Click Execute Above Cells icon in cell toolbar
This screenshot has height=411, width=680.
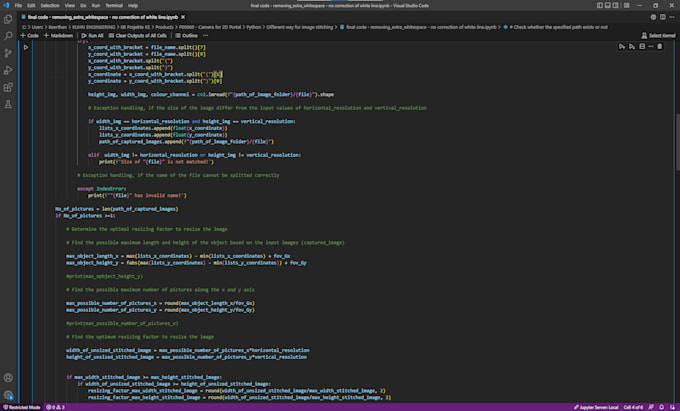pyautogui.click(x=632, y=46)
